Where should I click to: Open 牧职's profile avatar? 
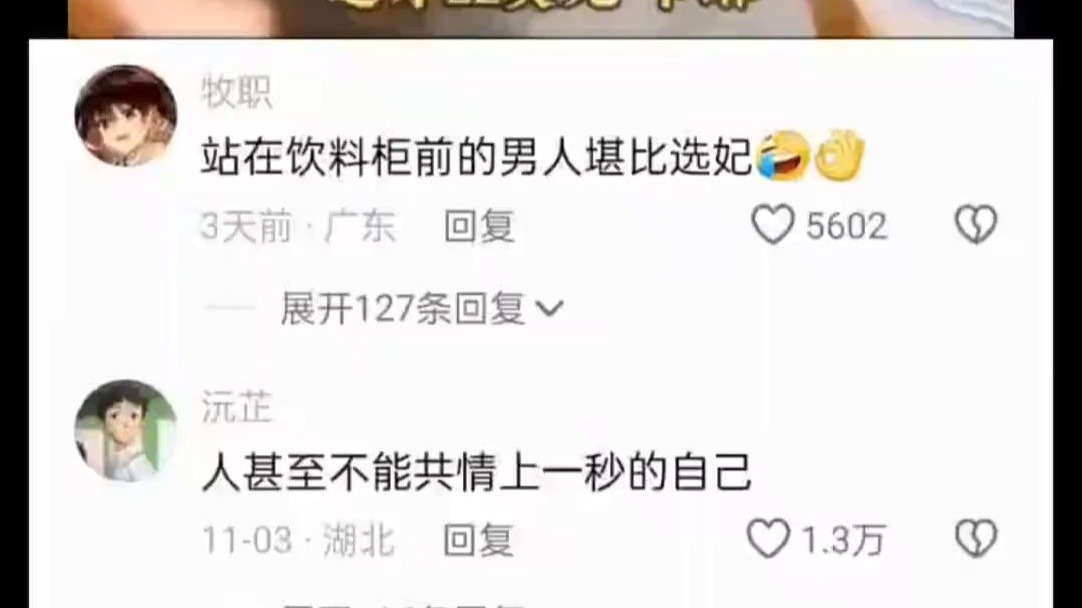pyautogui.click(x=126, y=115)
